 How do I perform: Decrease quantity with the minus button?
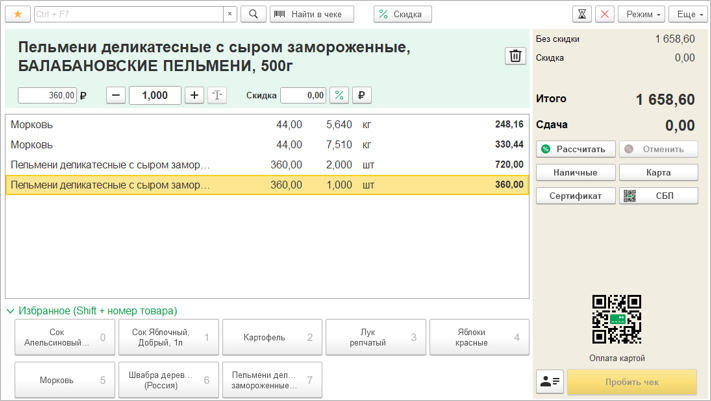pos(116,95)
